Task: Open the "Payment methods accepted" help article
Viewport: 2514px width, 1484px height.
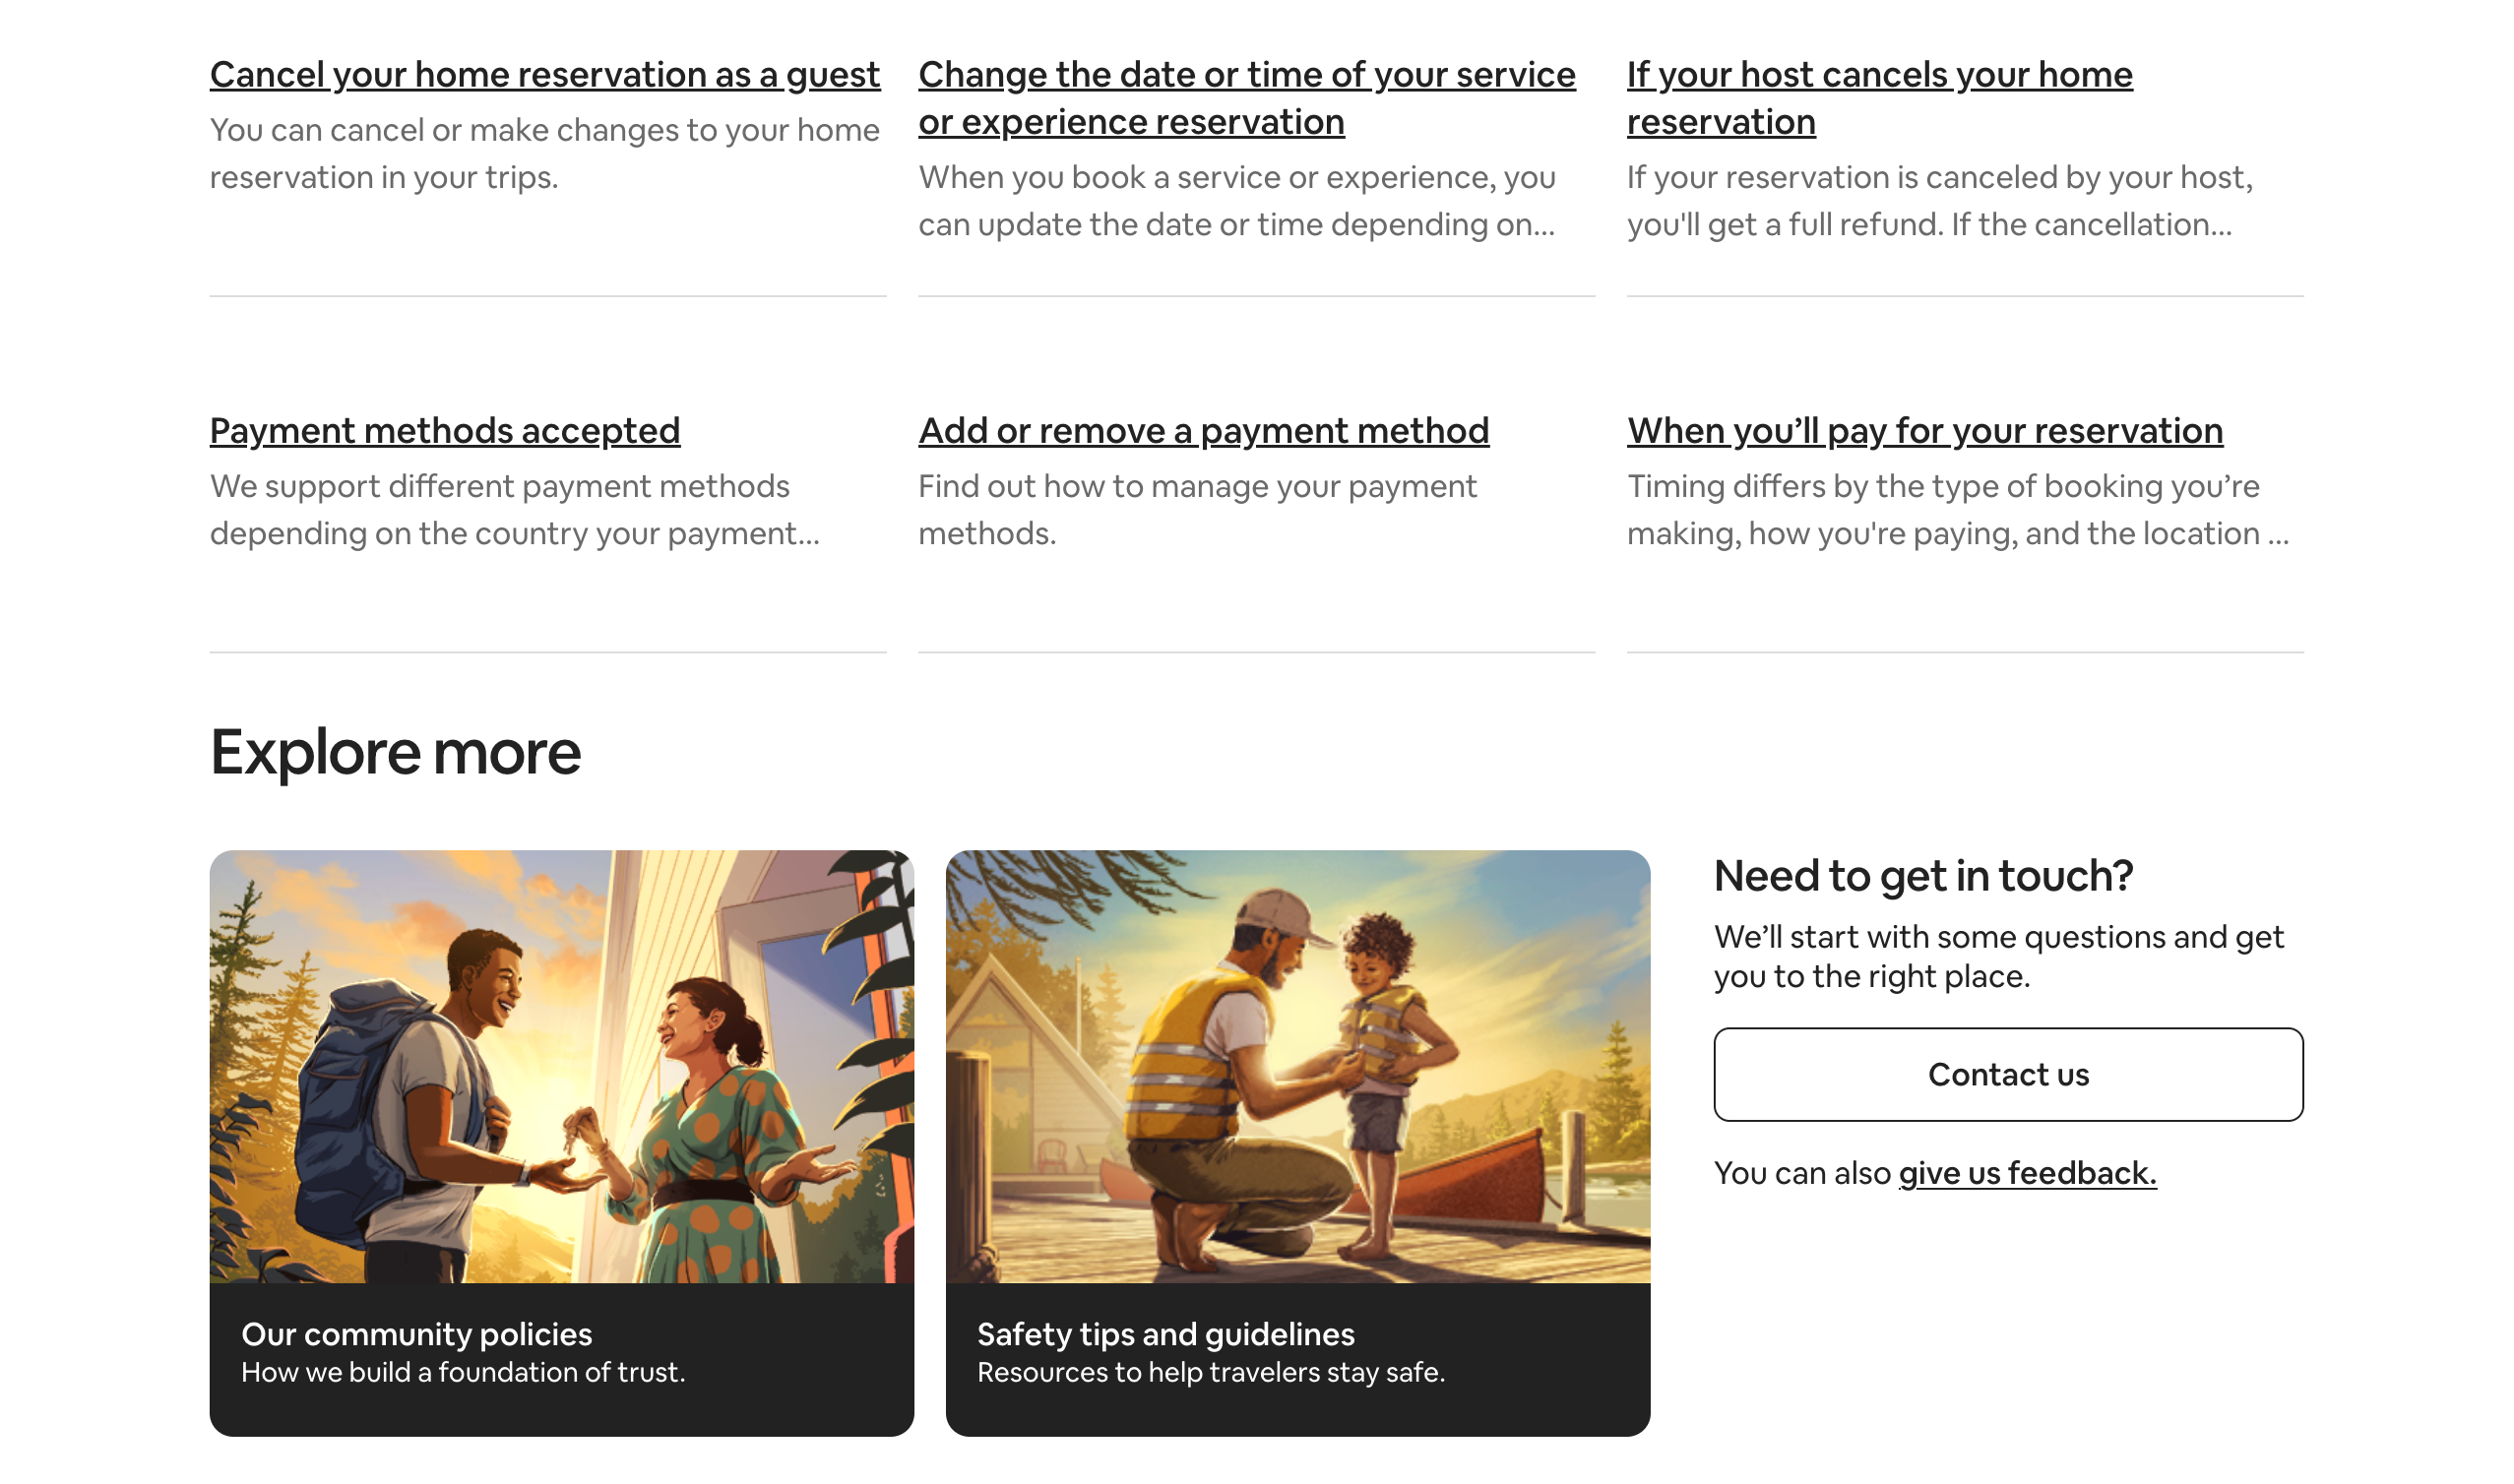Action: [x=443, y=431]
